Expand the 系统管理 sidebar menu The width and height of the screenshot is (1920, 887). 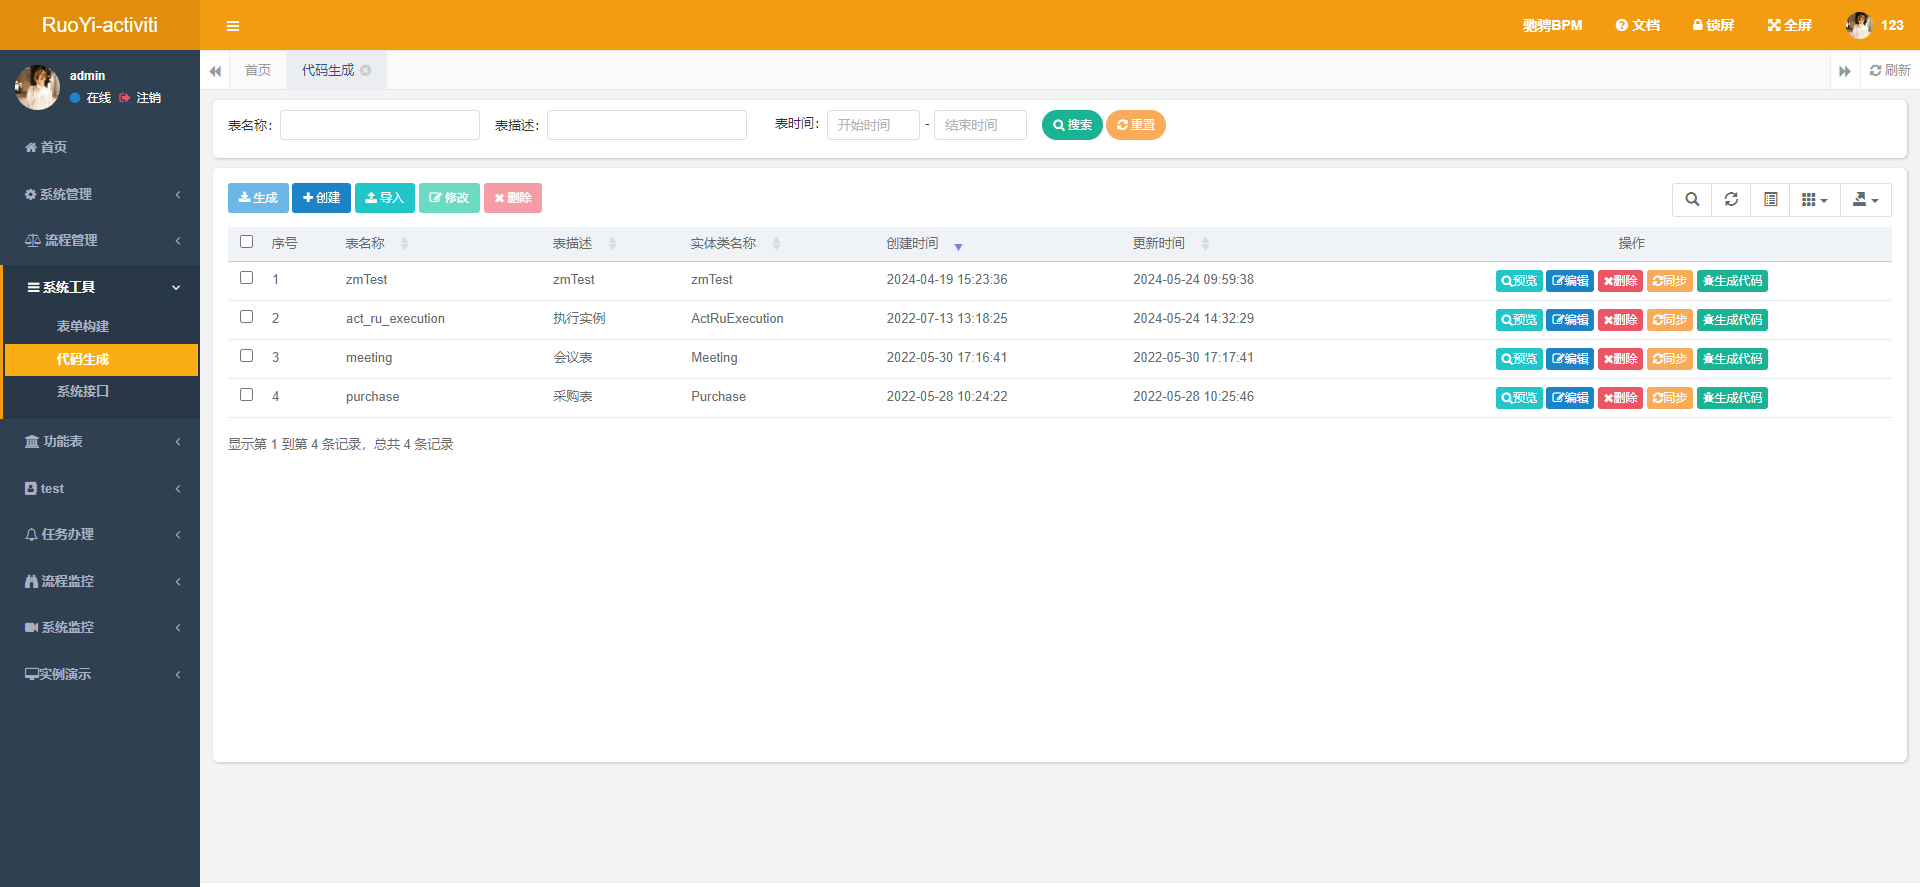[100, 194]
